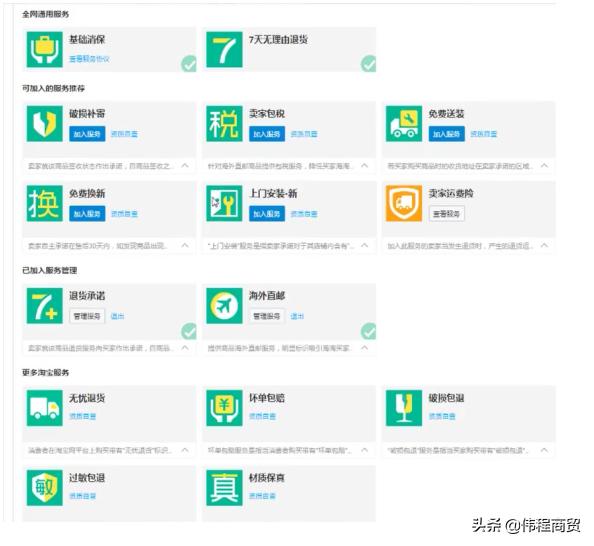
Task: Click the green checkmark on 退货承诺 card
Action: pyautogui.click(x=189, y=332)
